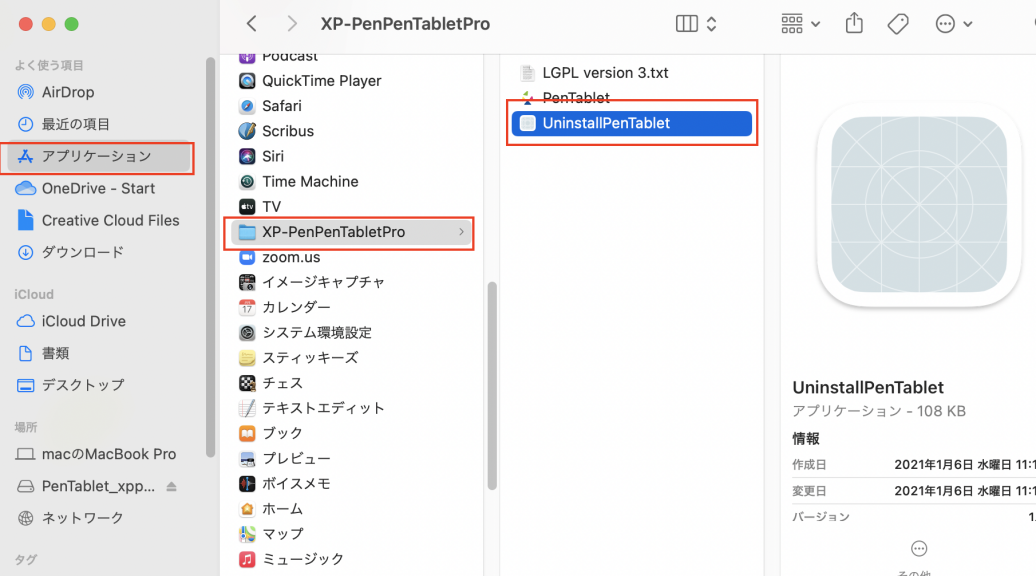This screenshot has height=576, width=1036.
Task: Open the more actions ellipsis dropdown
Action: pyautogui.click(x=953, y=24)
